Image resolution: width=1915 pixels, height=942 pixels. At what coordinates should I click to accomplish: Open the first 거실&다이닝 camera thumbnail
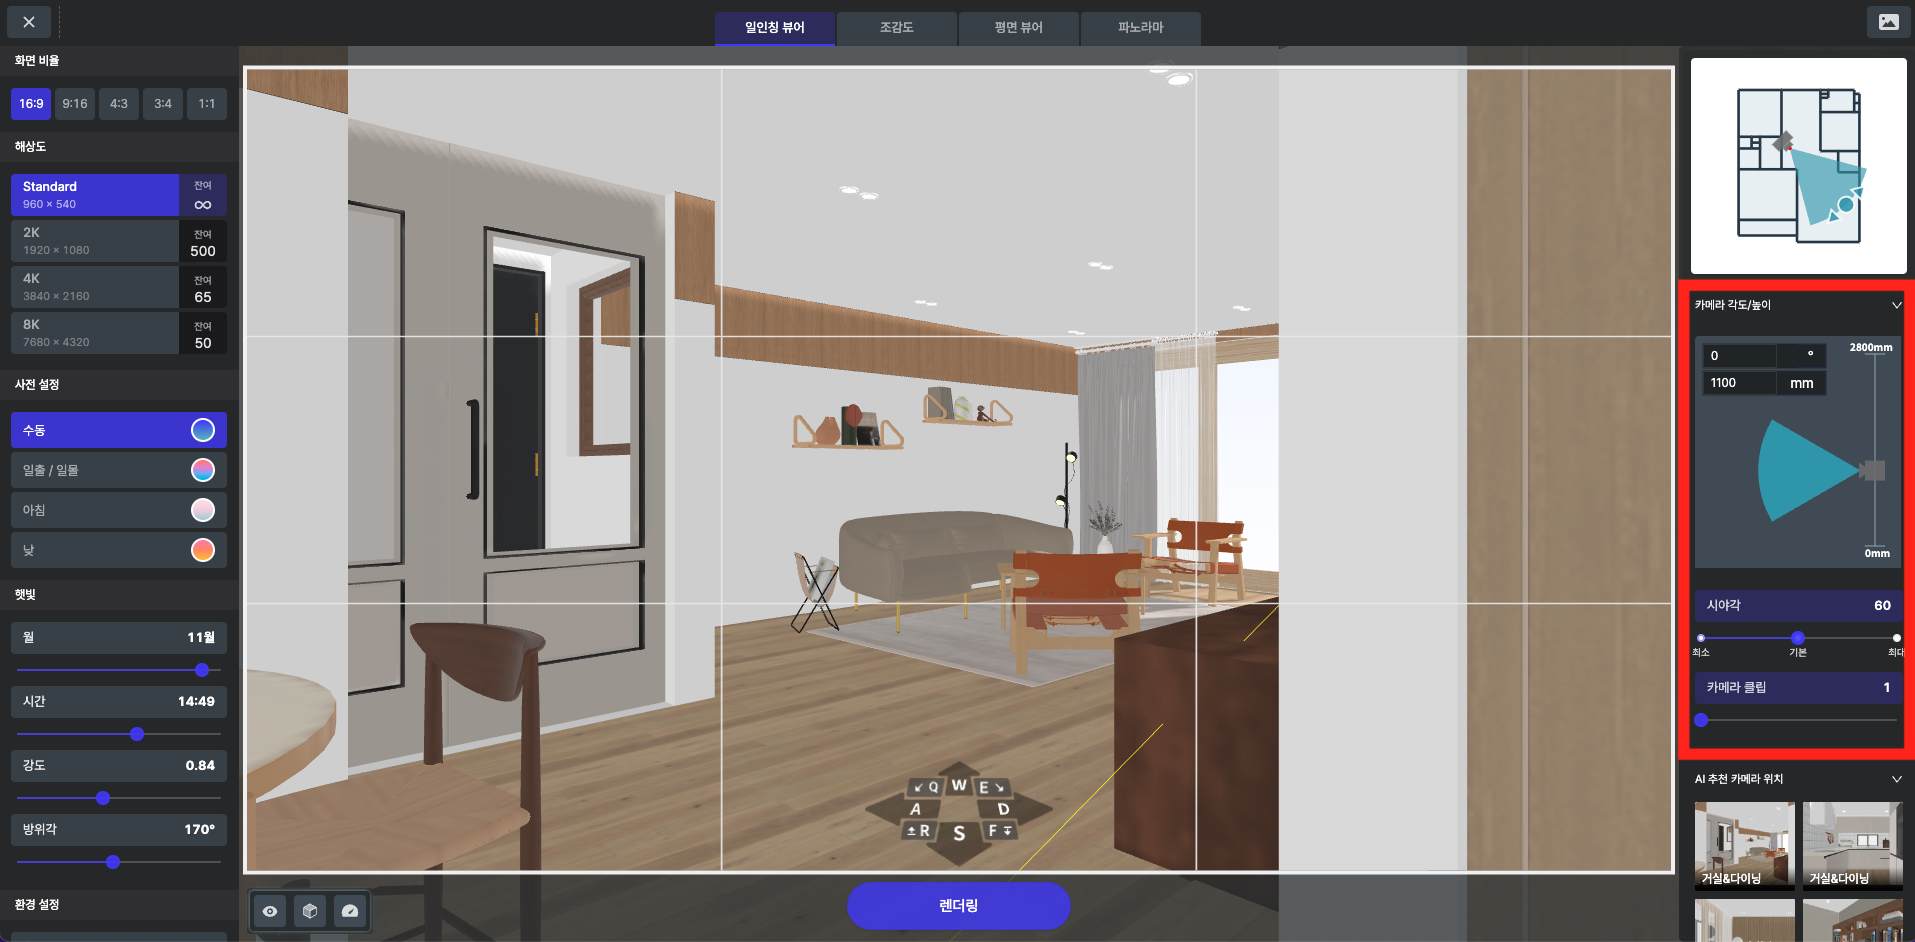pyautogui.click(x=1745, y=845)
